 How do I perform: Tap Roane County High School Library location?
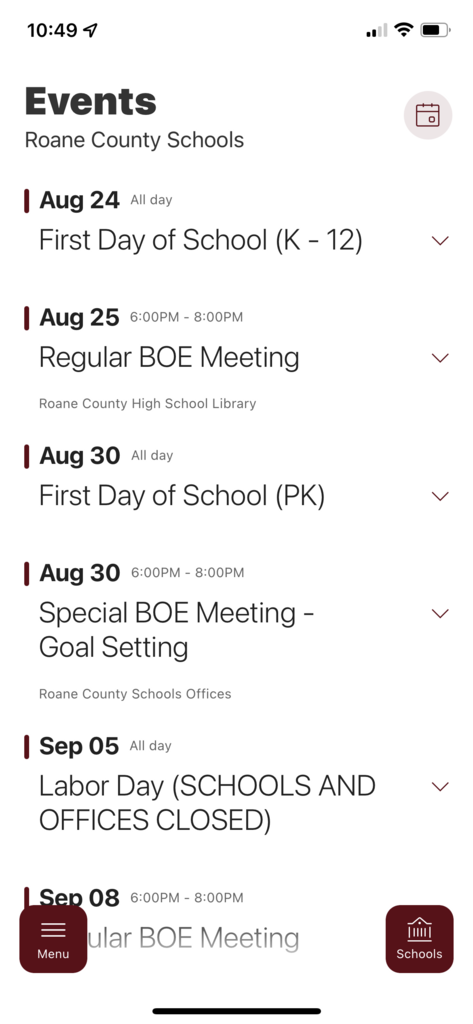148,404
